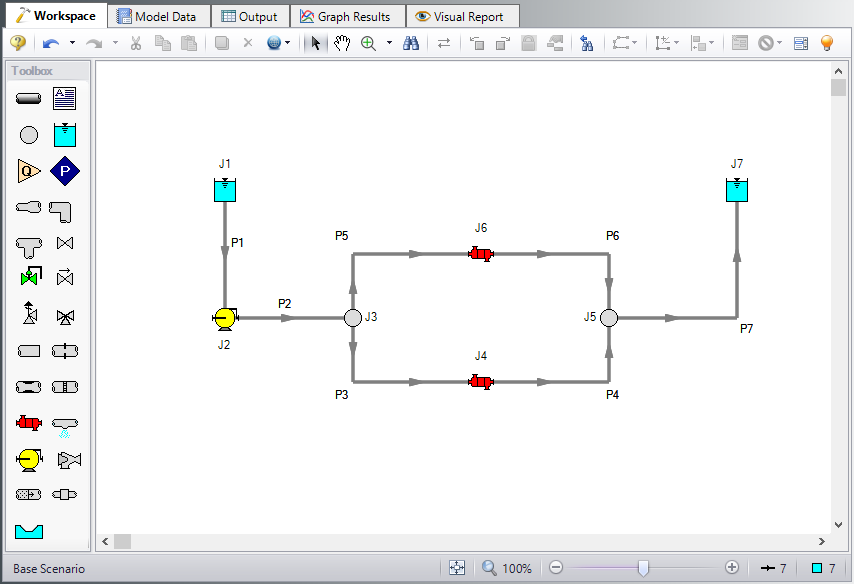Select the Orifice junction icon
This screenshot has width=854, height=584.
click(x=65, y=351)
